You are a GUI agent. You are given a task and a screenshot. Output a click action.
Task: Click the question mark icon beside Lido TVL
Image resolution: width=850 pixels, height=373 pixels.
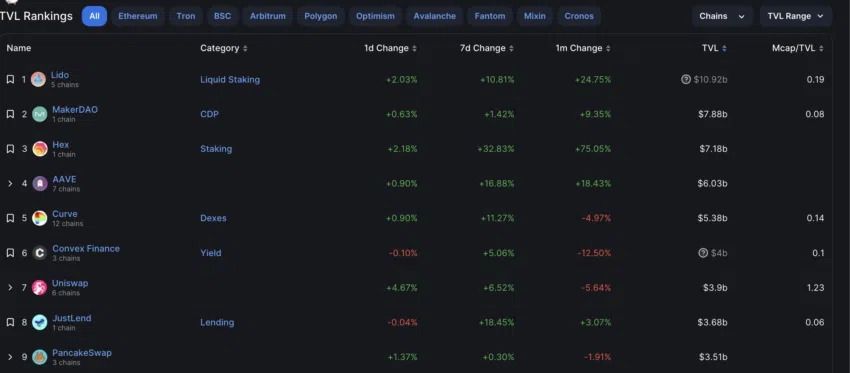(x=686, y=80)
